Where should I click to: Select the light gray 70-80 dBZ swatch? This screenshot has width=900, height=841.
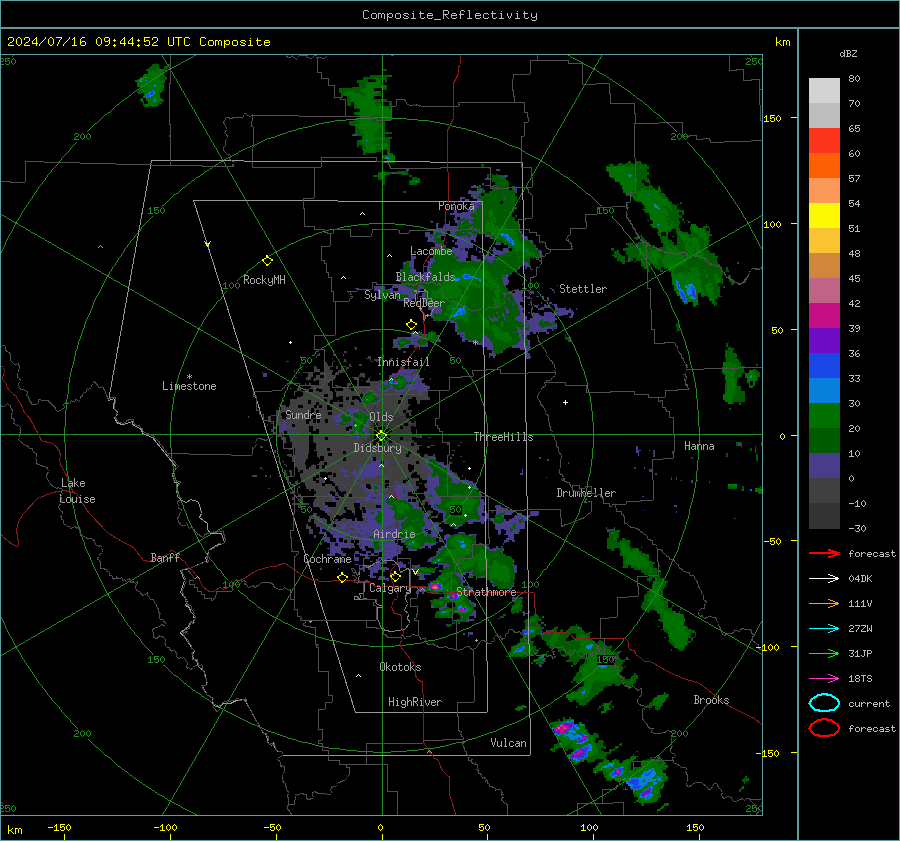[x=824, y=91]
